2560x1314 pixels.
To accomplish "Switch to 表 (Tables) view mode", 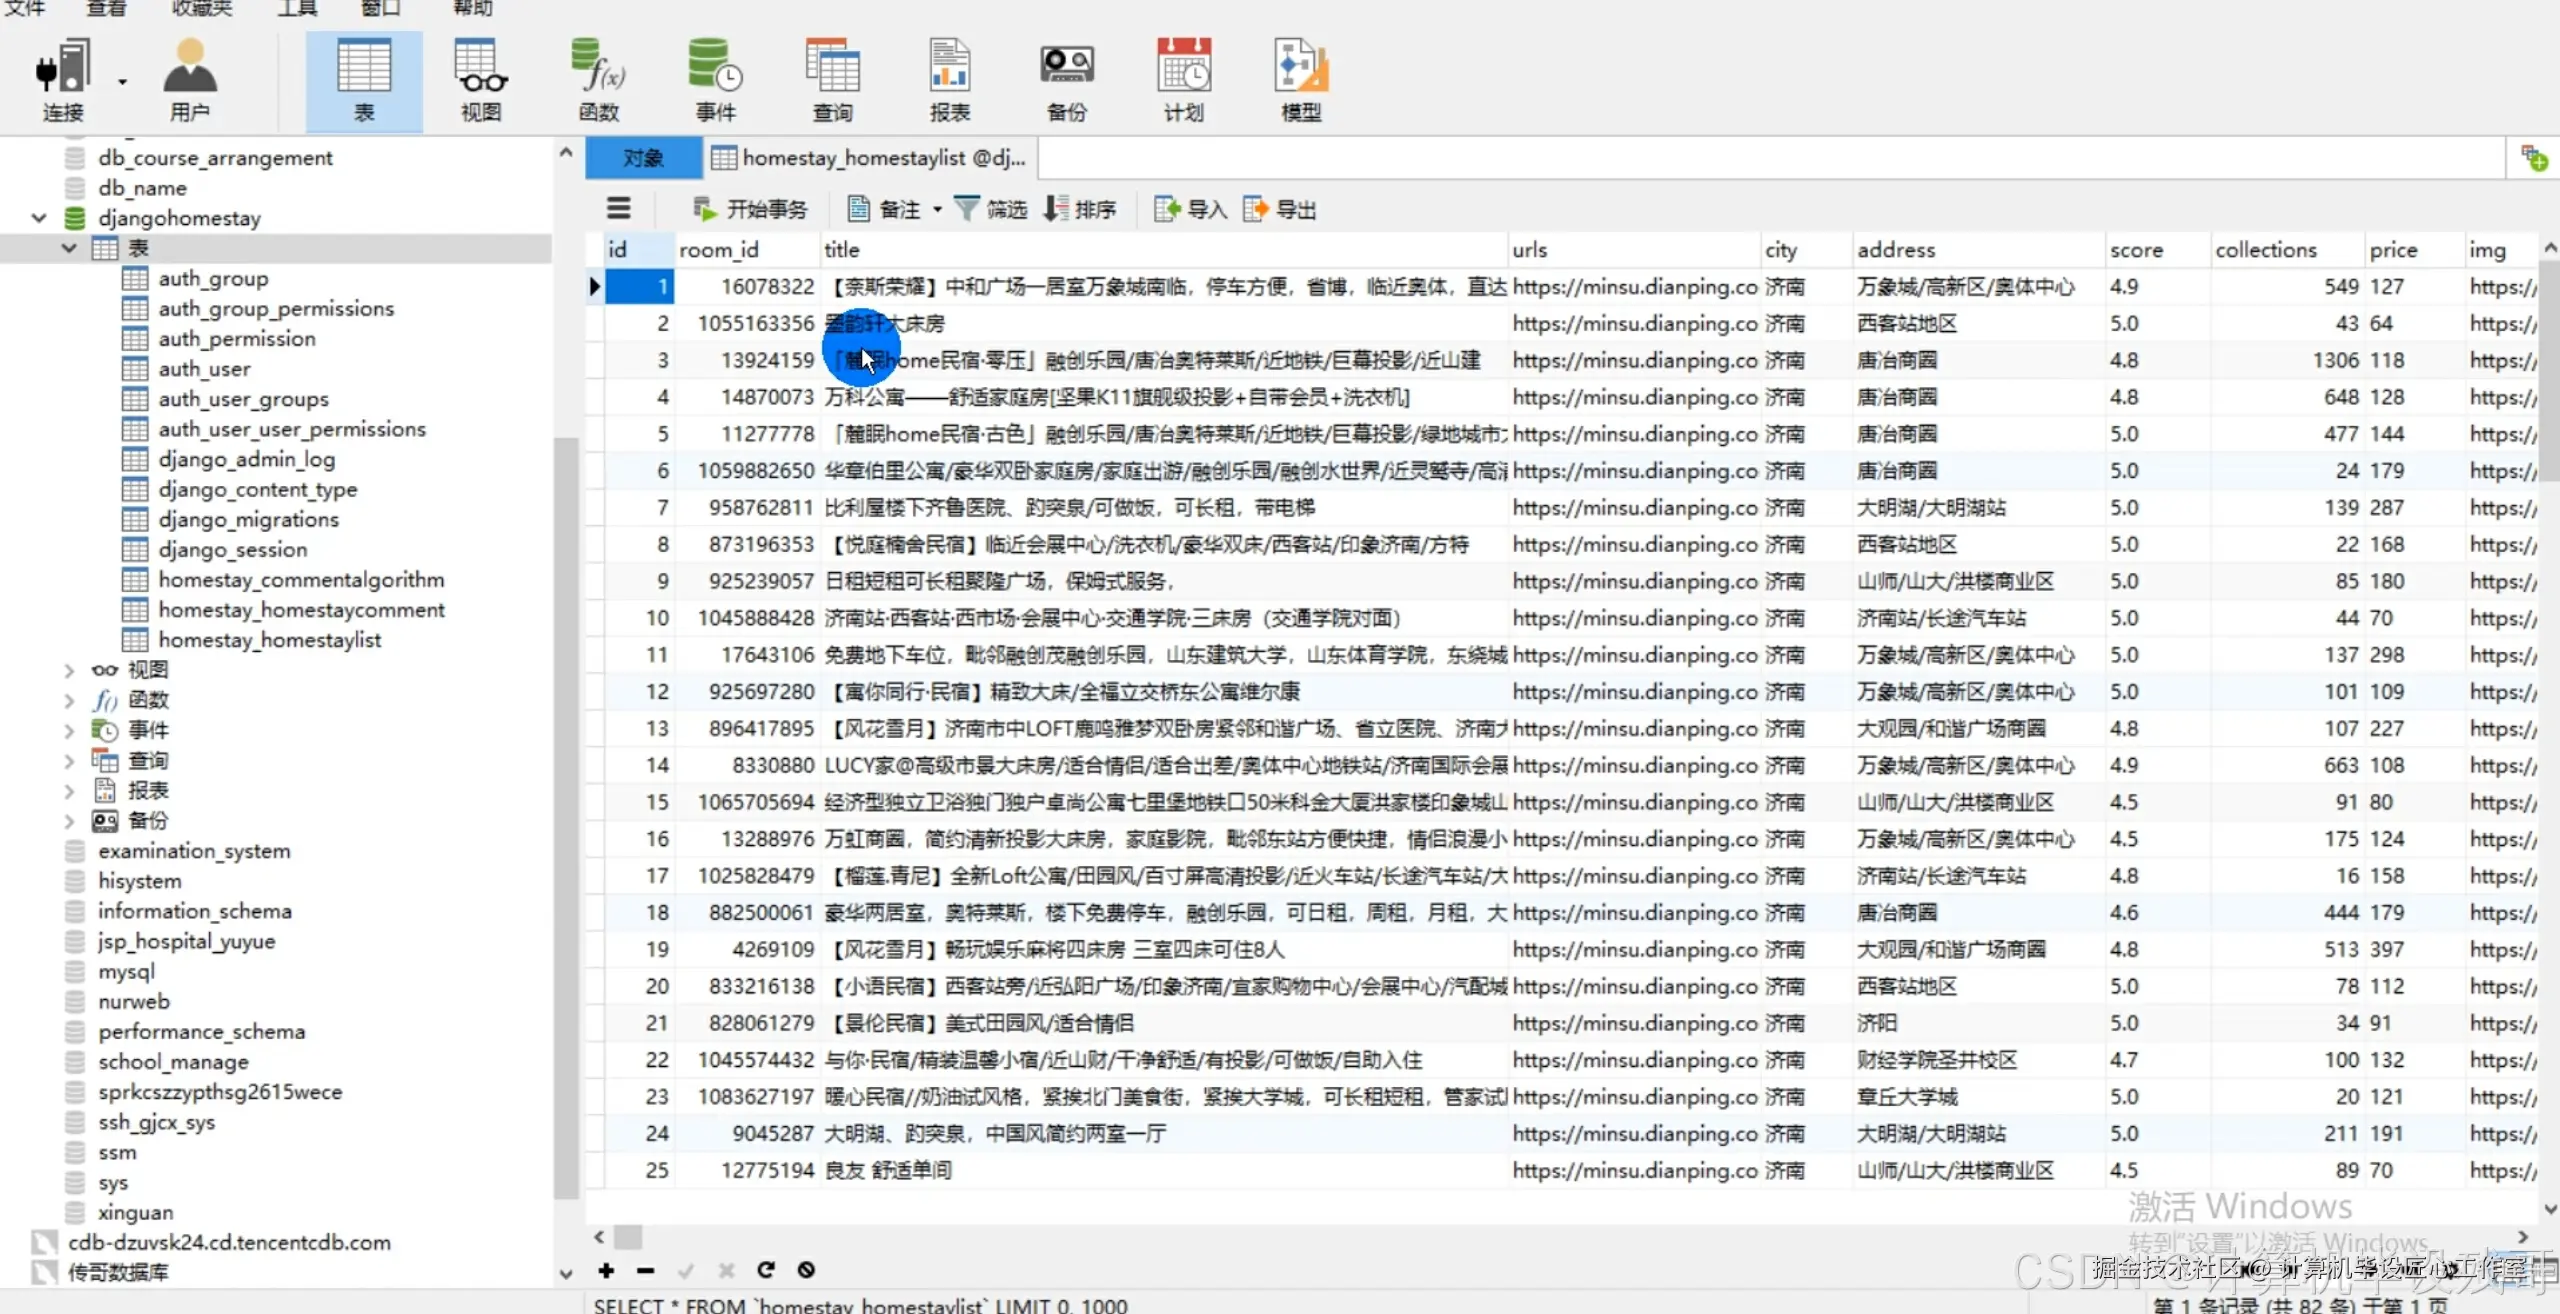I will [363, 80].
